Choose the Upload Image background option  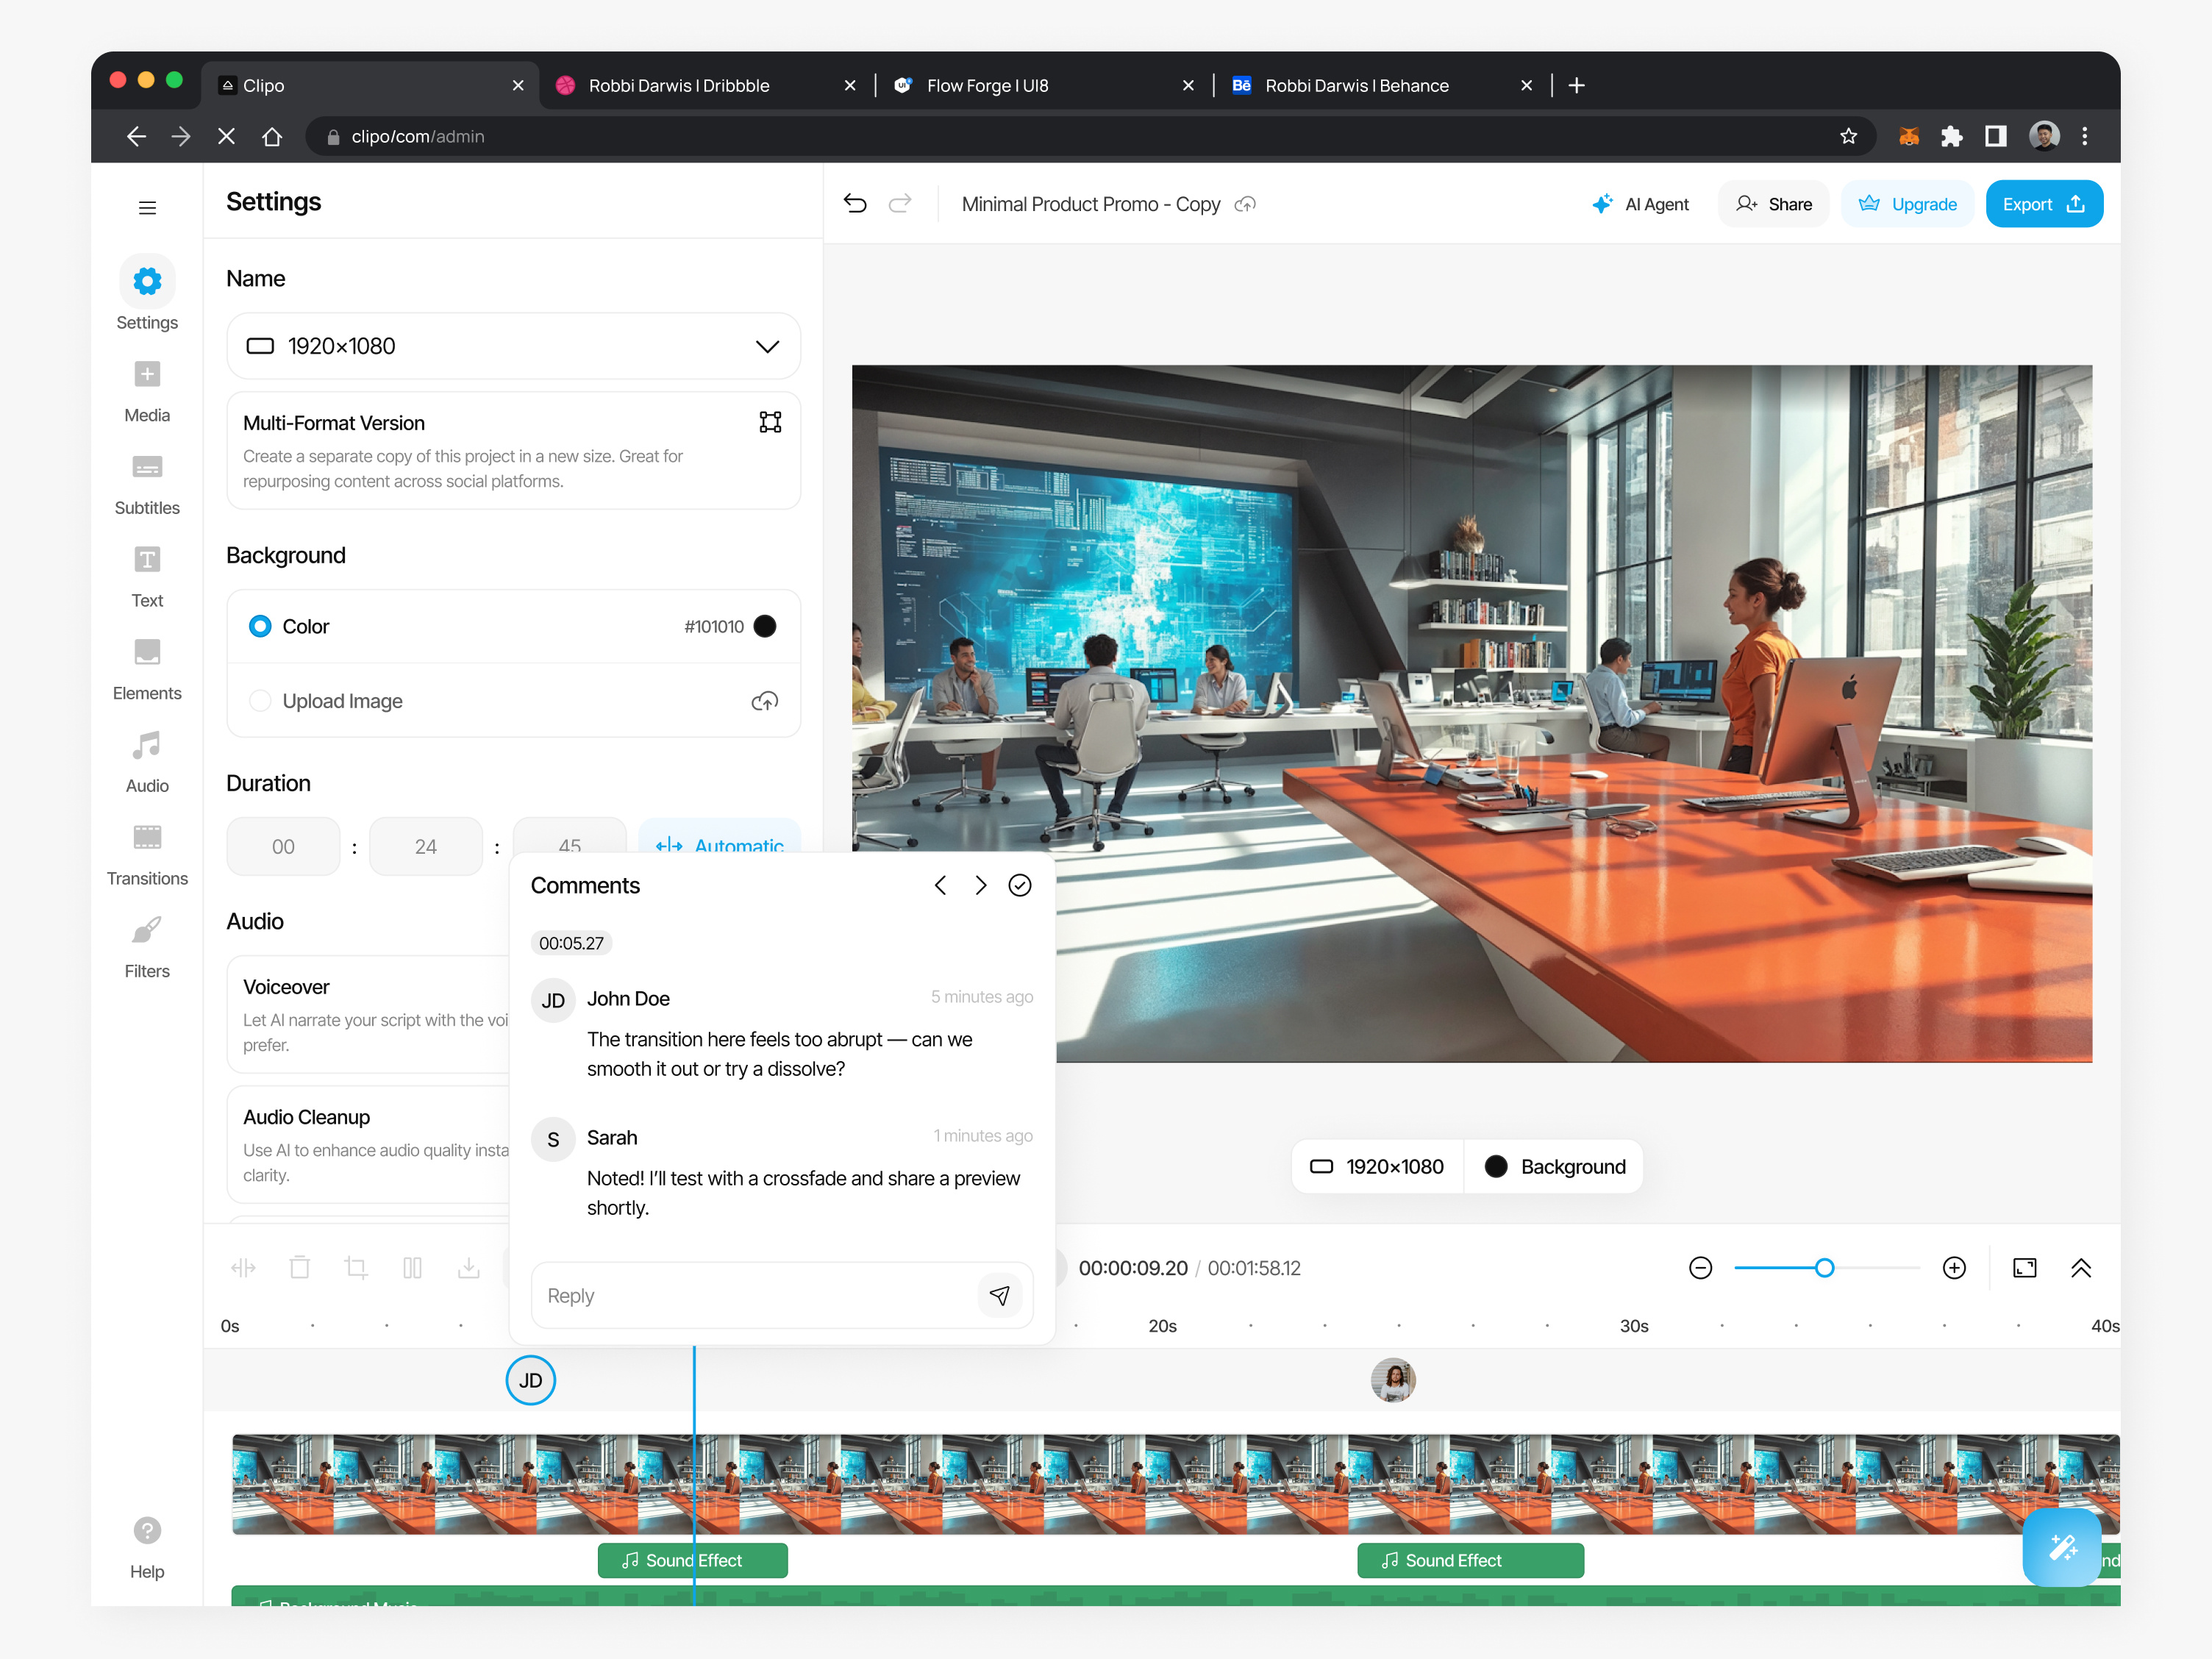pos(260,700)
